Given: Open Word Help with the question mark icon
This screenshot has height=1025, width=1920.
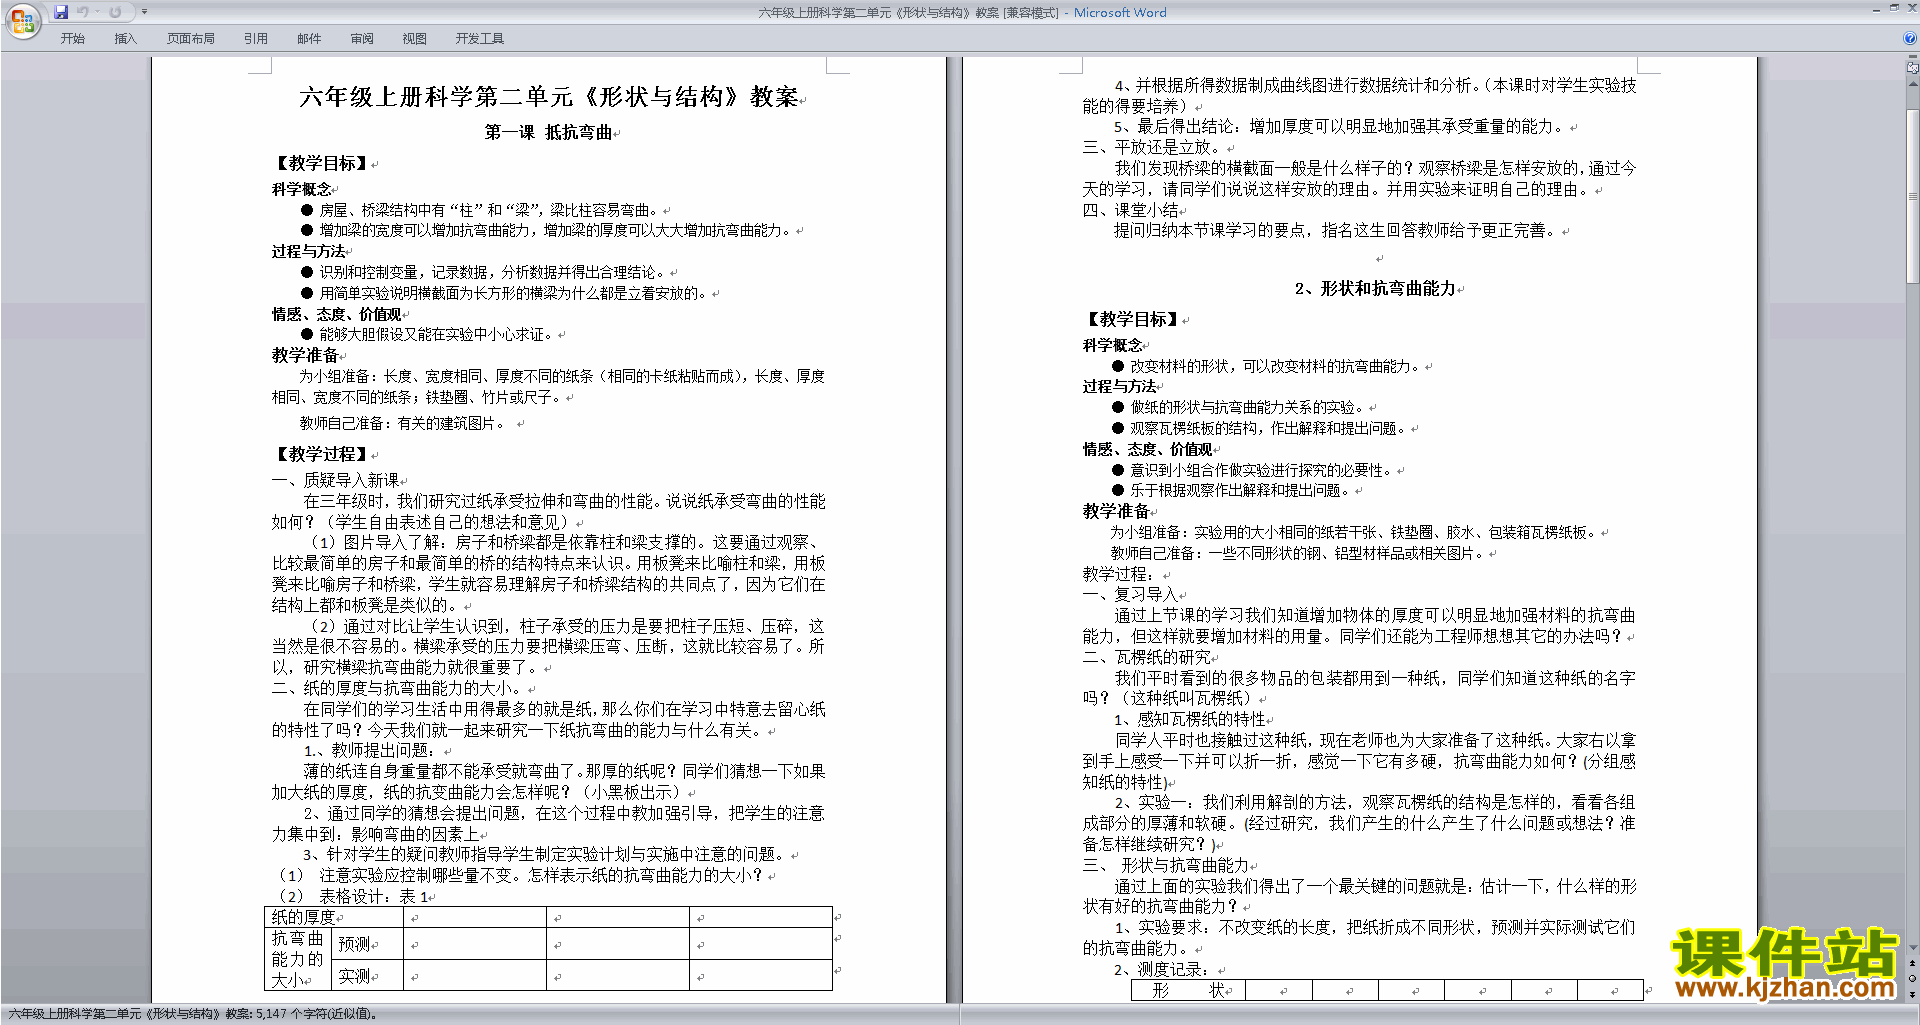Looking at the screenshot, I should [1910, 38].
